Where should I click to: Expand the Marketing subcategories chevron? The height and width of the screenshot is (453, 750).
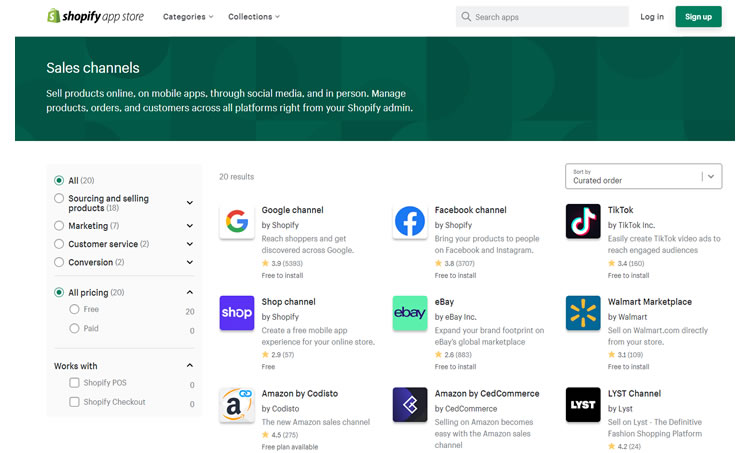point(190,226)
